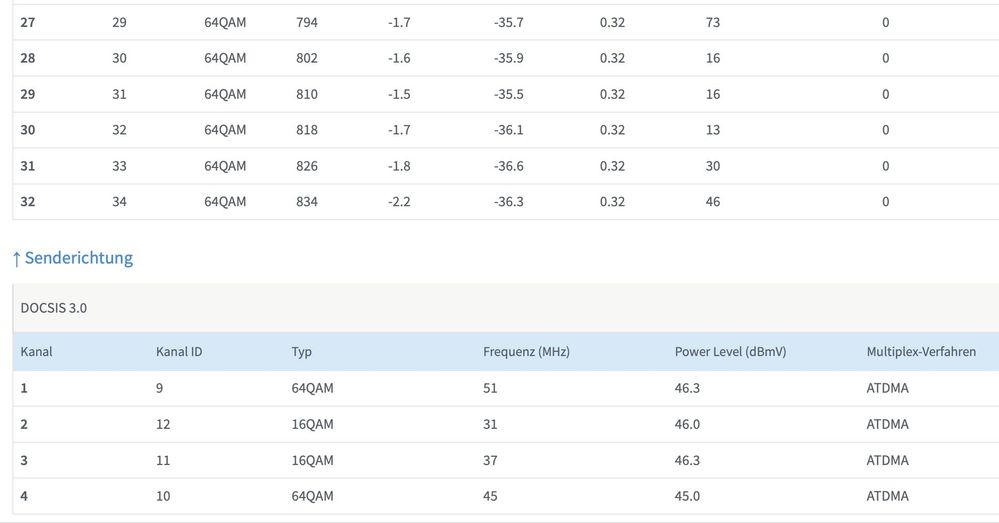The width and height of the screenshot is (999, 523).
Task: Click the 64QAM cell in channel 30
Action: point(225,130)
